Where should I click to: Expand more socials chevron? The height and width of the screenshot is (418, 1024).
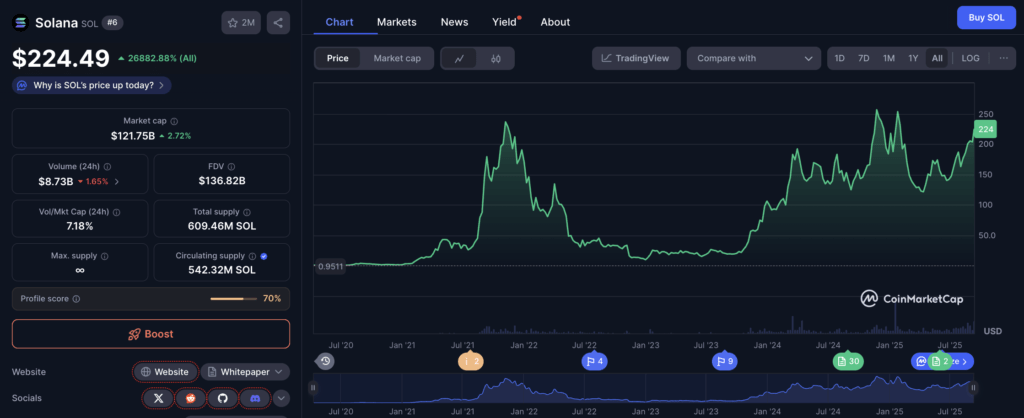tap(281, 398)
